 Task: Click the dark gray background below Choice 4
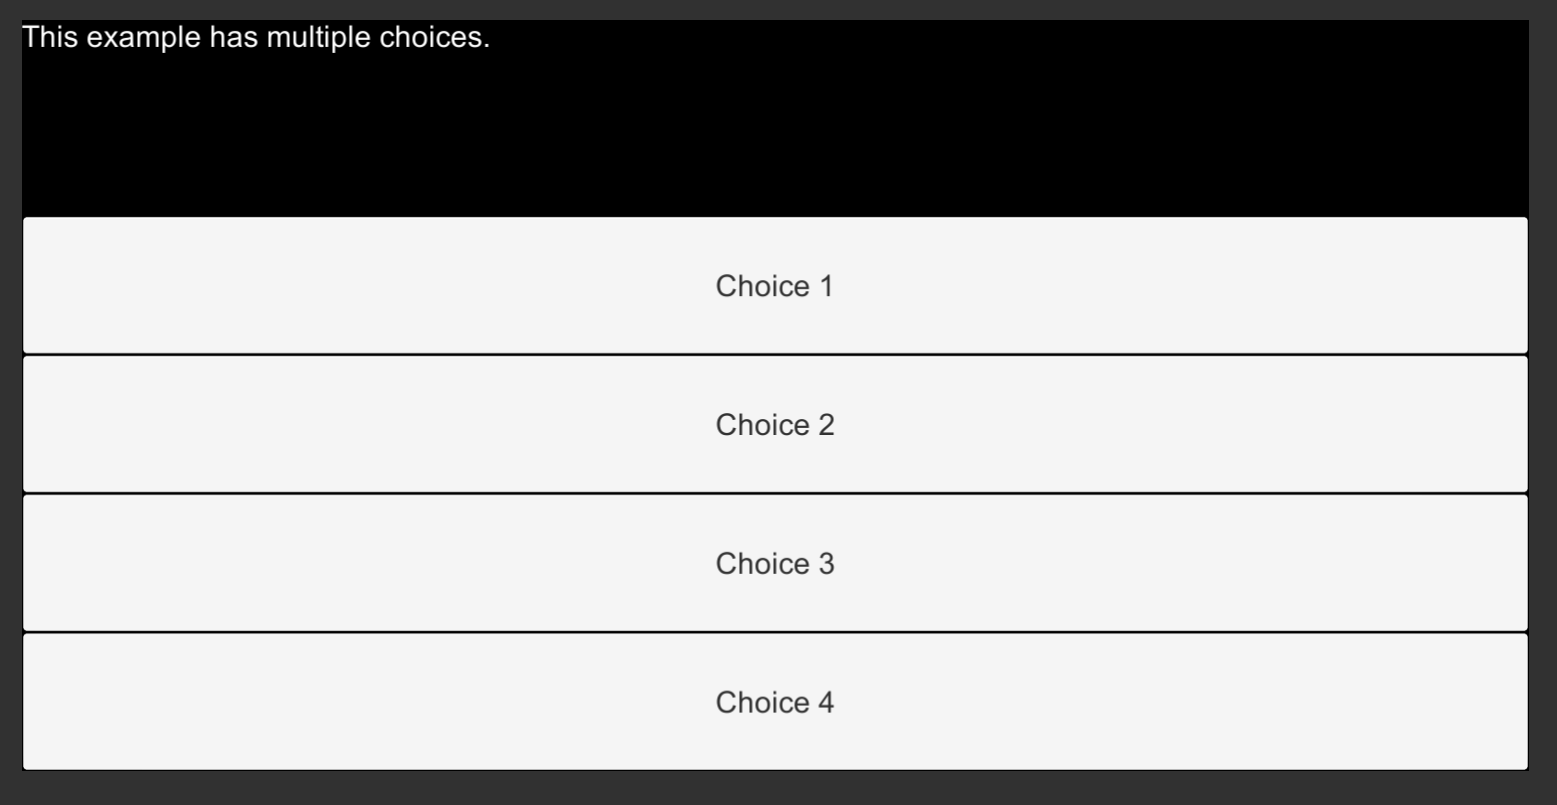(x=774, y=788)
